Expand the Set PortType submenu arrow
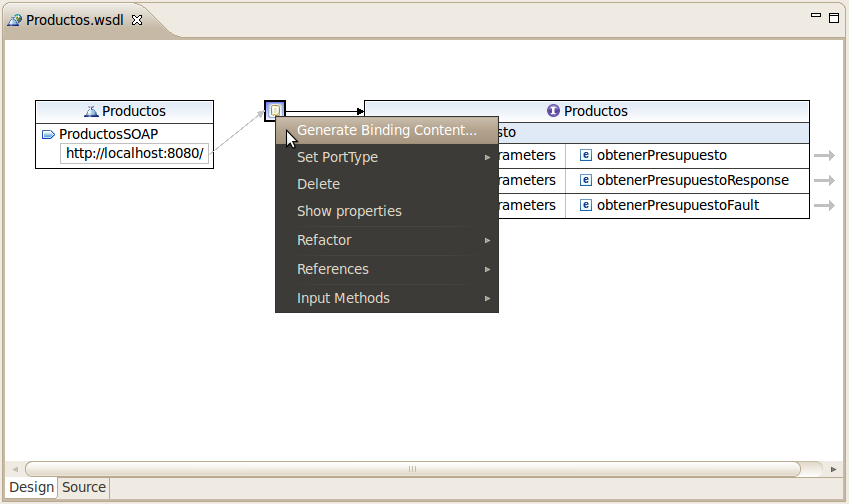Viewport: 849px width, 504px height. pyautogui.click(x=487, y=158)
